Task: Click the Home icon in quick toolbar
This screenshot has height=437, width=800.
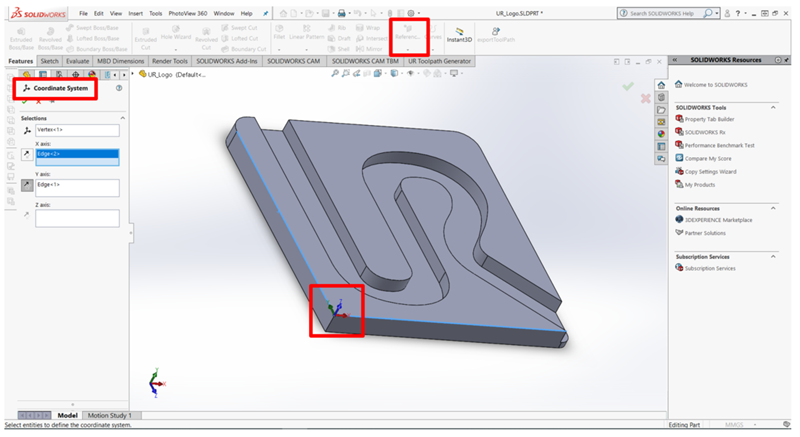Action: coord(283,13)
